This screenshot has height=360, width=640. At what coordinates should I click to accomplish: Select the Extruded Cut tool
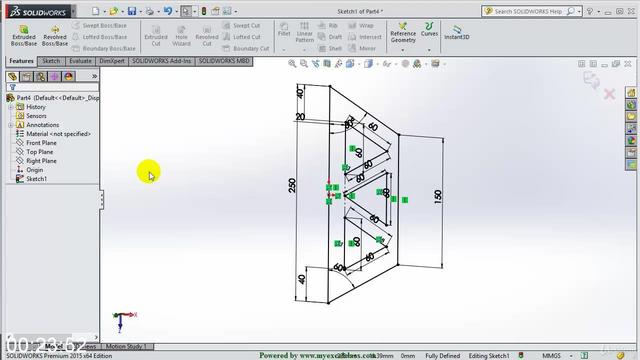(x=156, y=35)
